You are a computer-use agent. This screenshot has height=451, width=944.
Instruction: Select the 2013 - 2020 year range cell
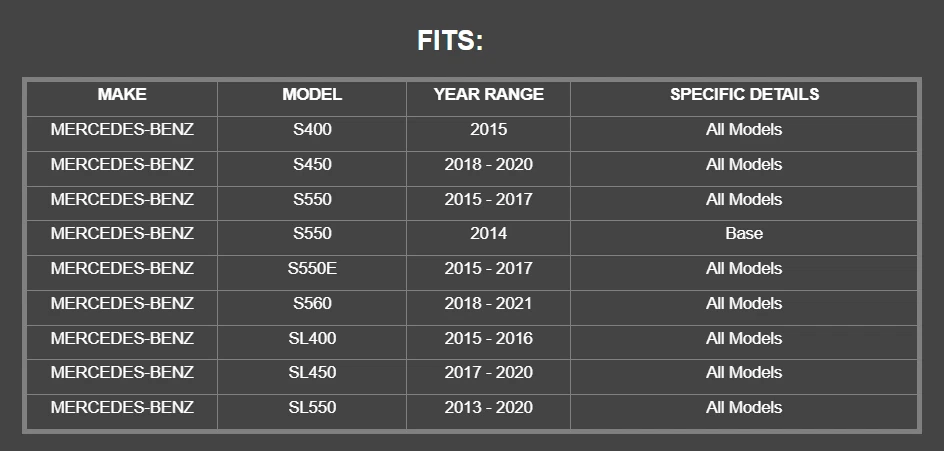tap(488, 408)
